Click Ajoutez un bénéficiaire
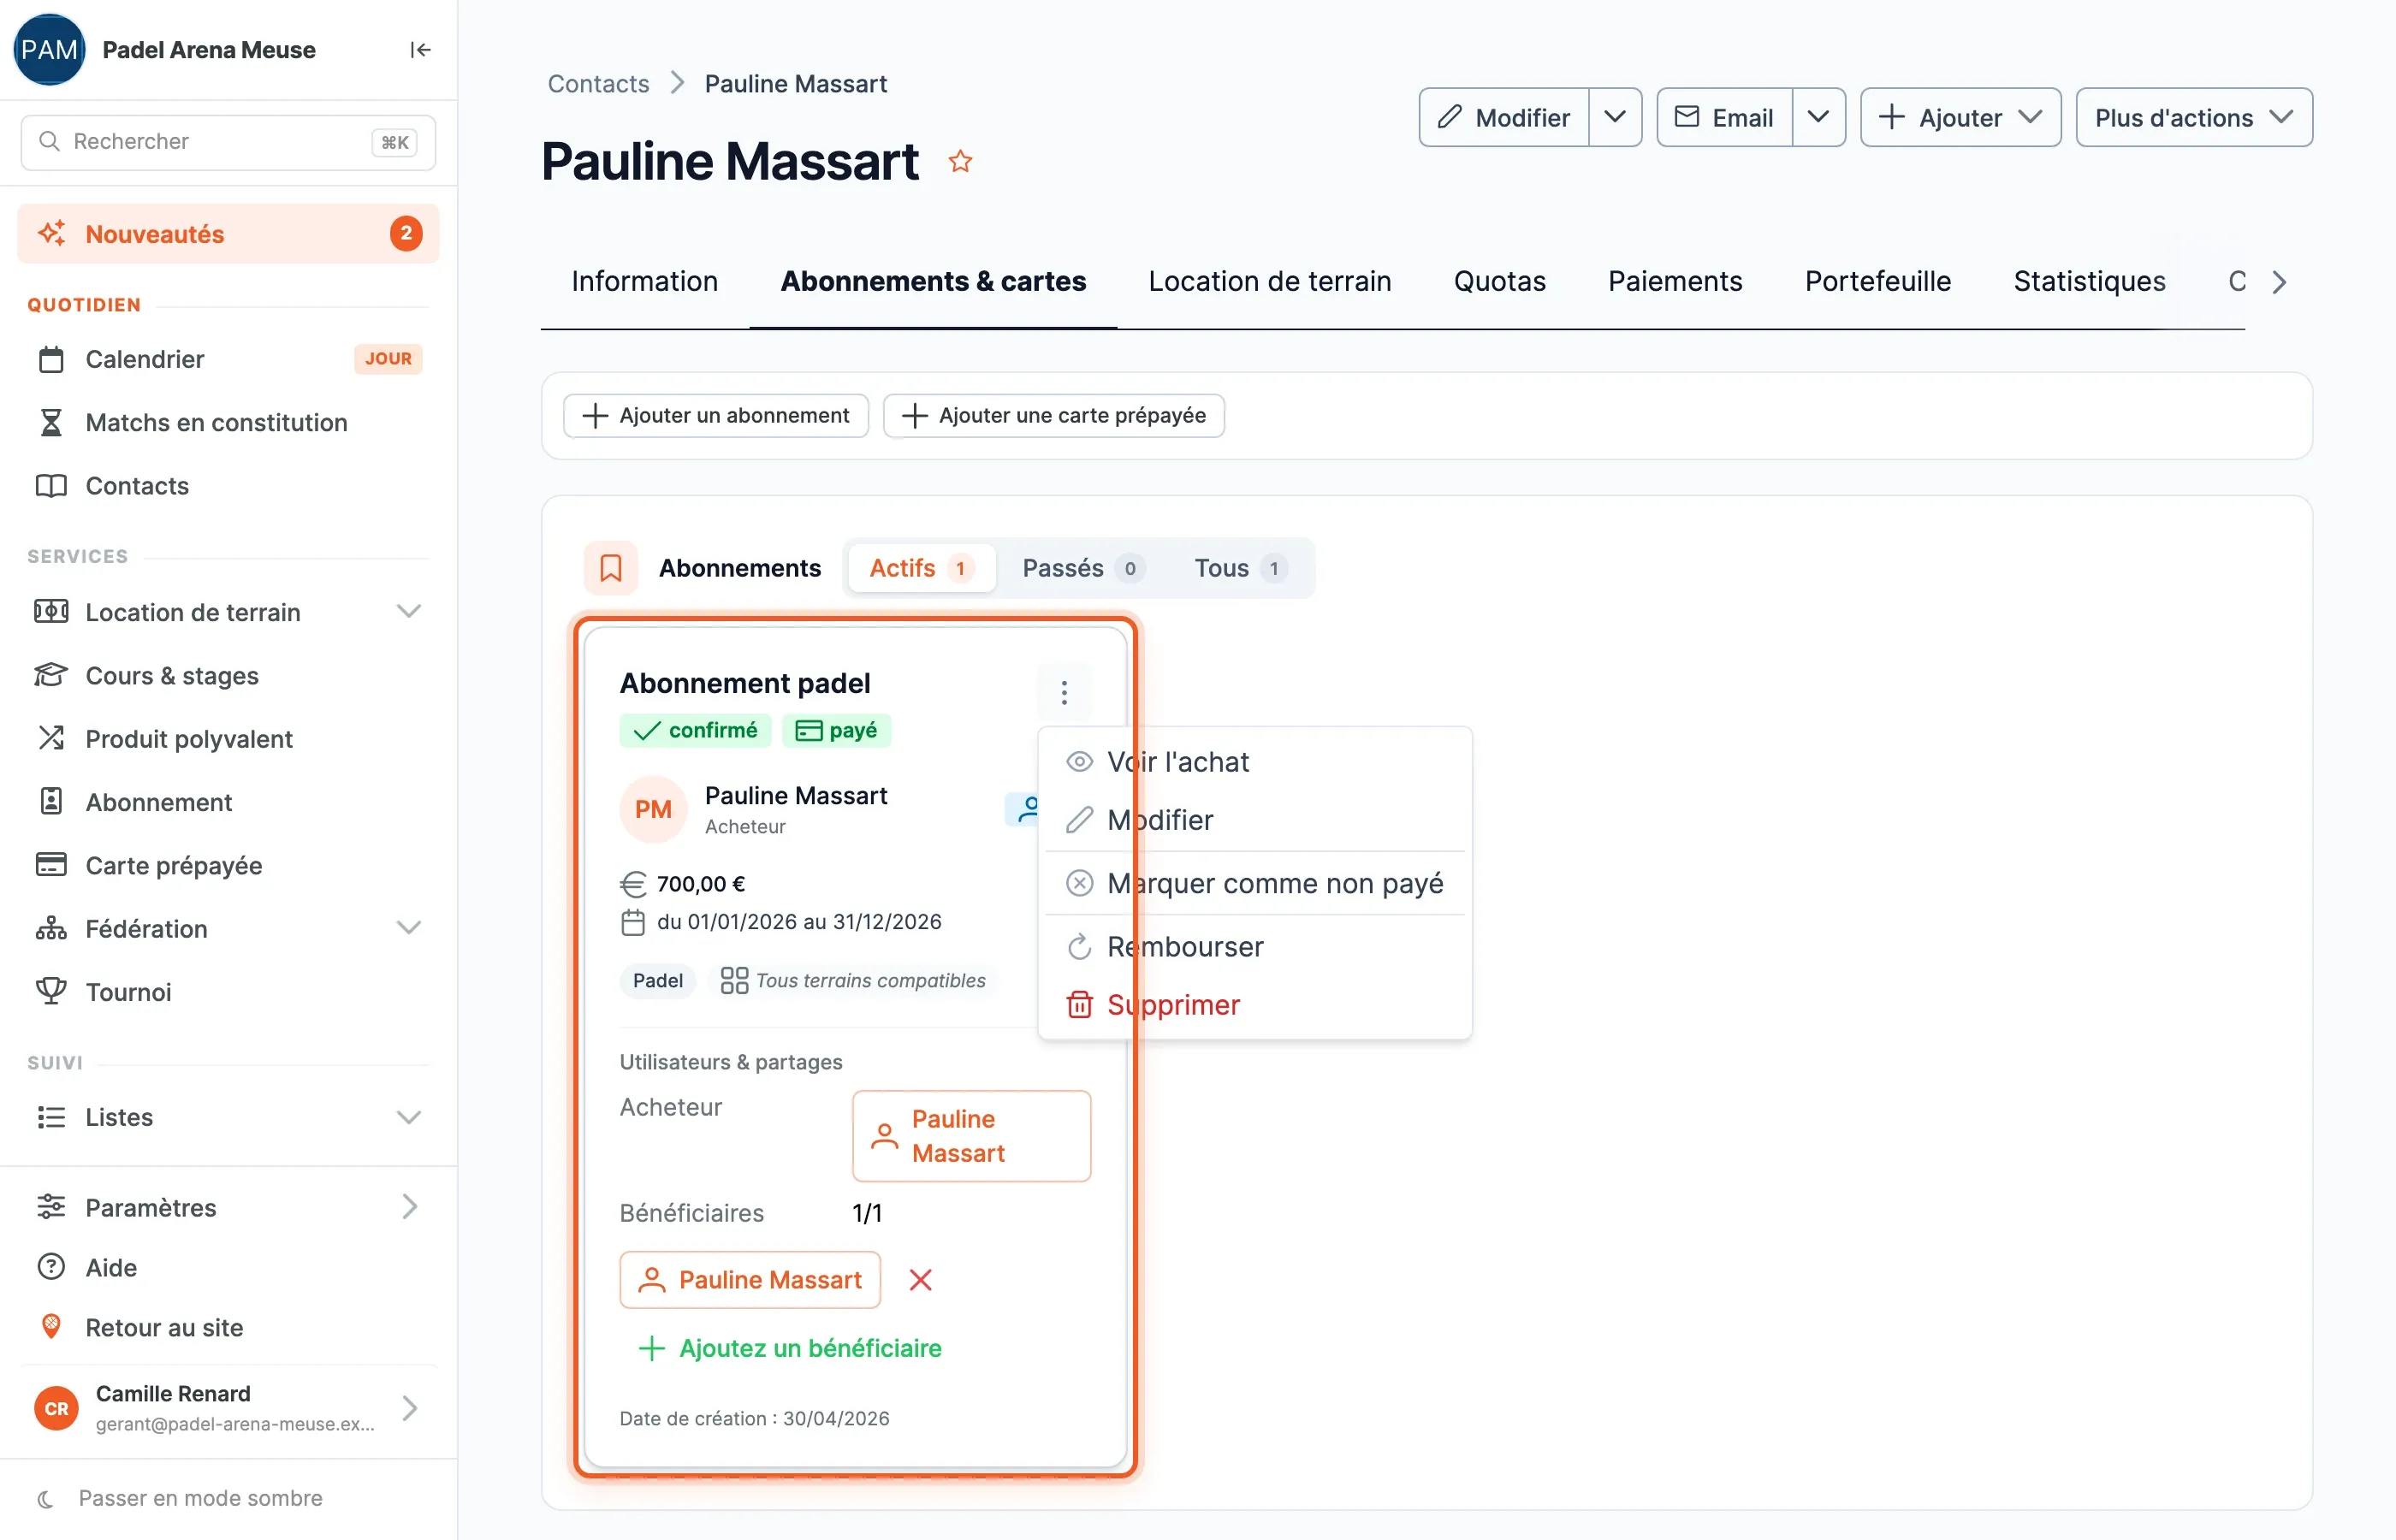 (x=790, y=1348)
